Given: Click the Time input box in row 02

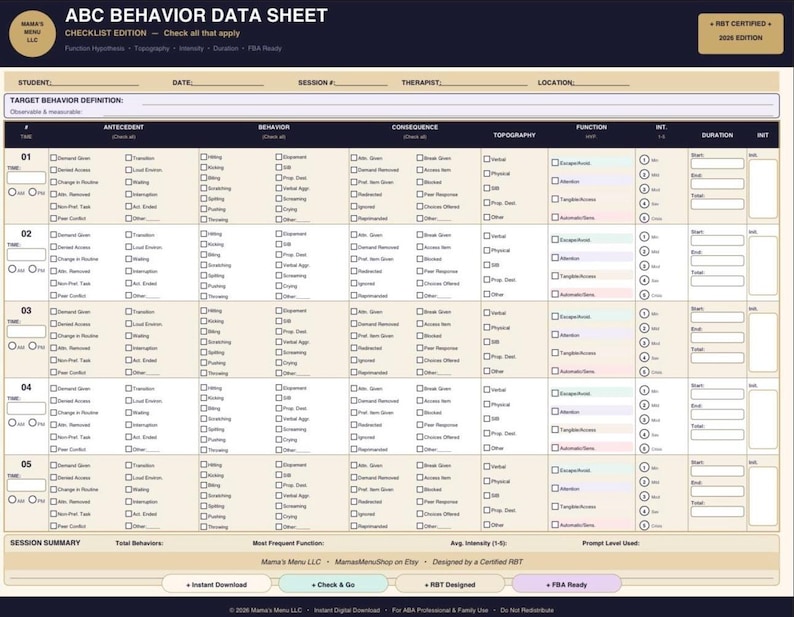Looking at the screenshot, I should point(26,254).
